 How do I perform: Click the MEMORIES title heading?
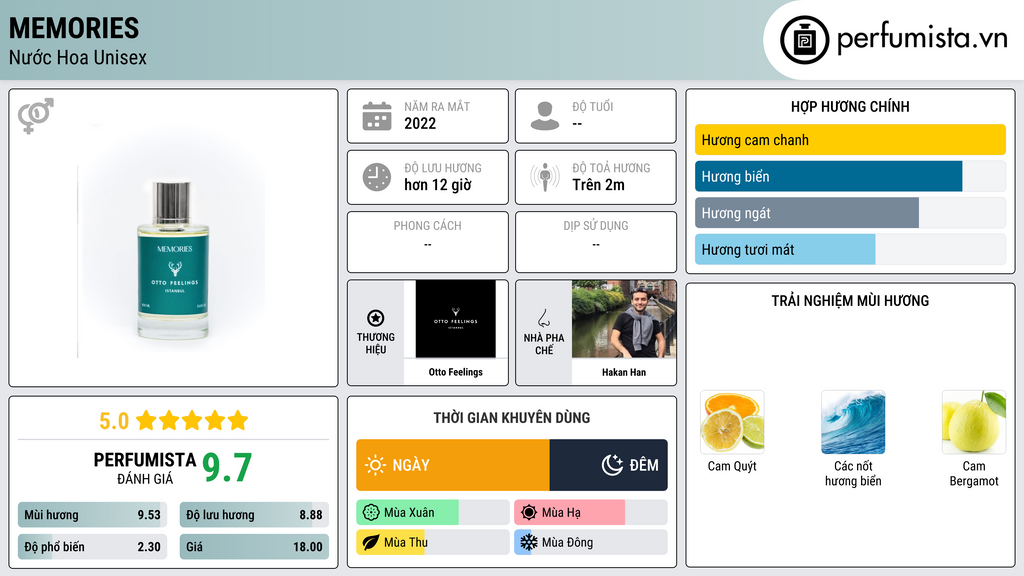tap(74, 28)
